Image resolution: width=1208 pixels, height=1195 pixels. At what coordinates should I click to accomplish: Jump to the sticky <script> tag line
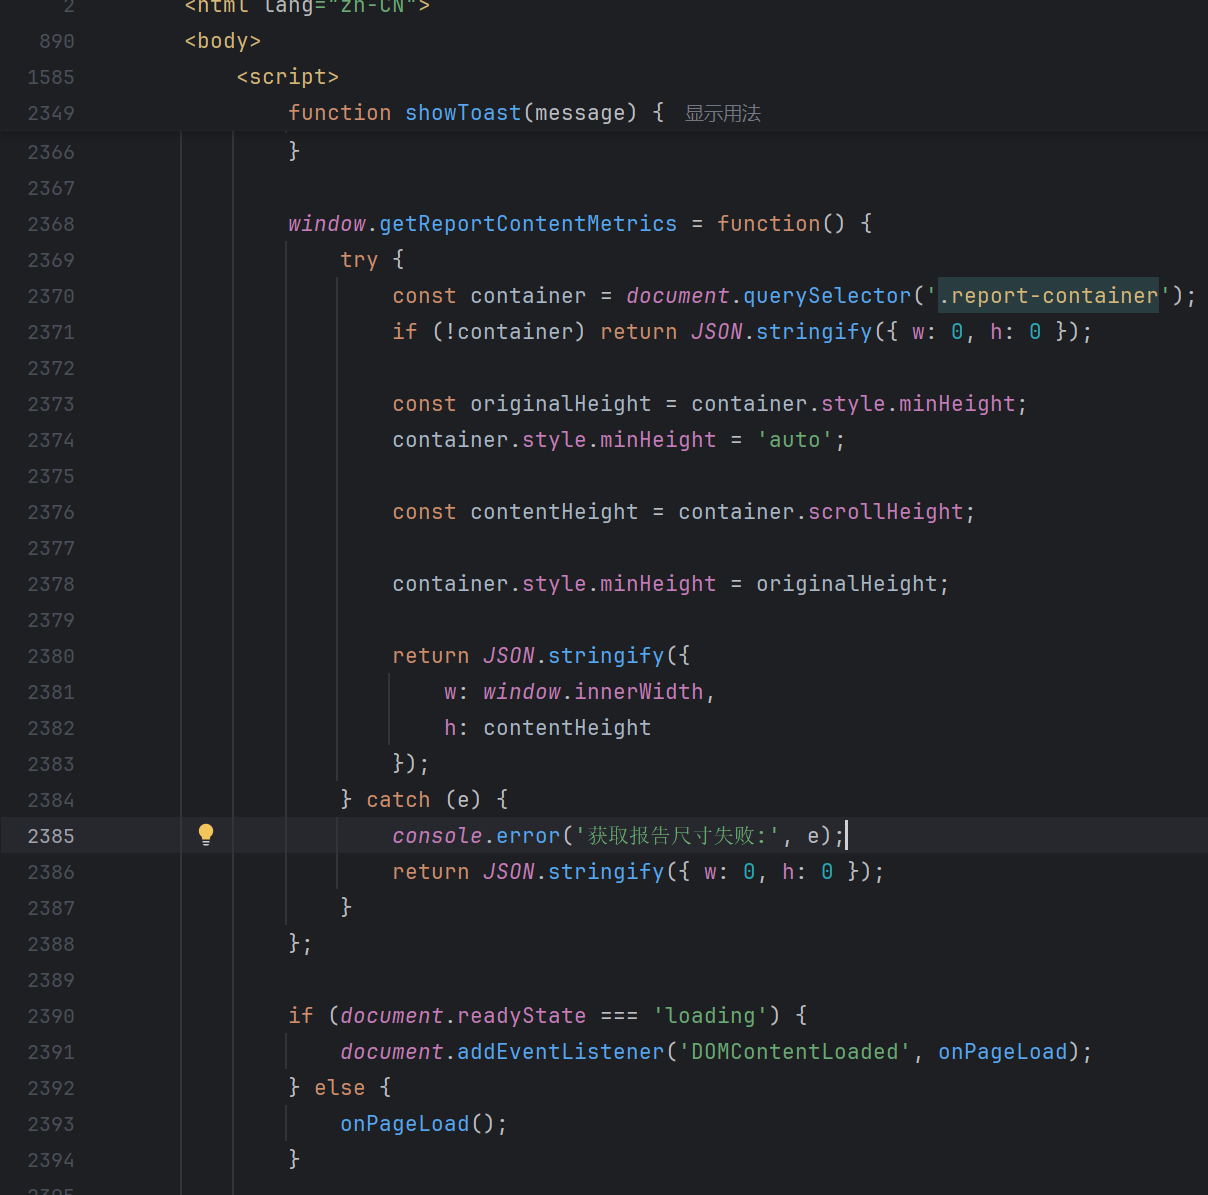[287, 77]
